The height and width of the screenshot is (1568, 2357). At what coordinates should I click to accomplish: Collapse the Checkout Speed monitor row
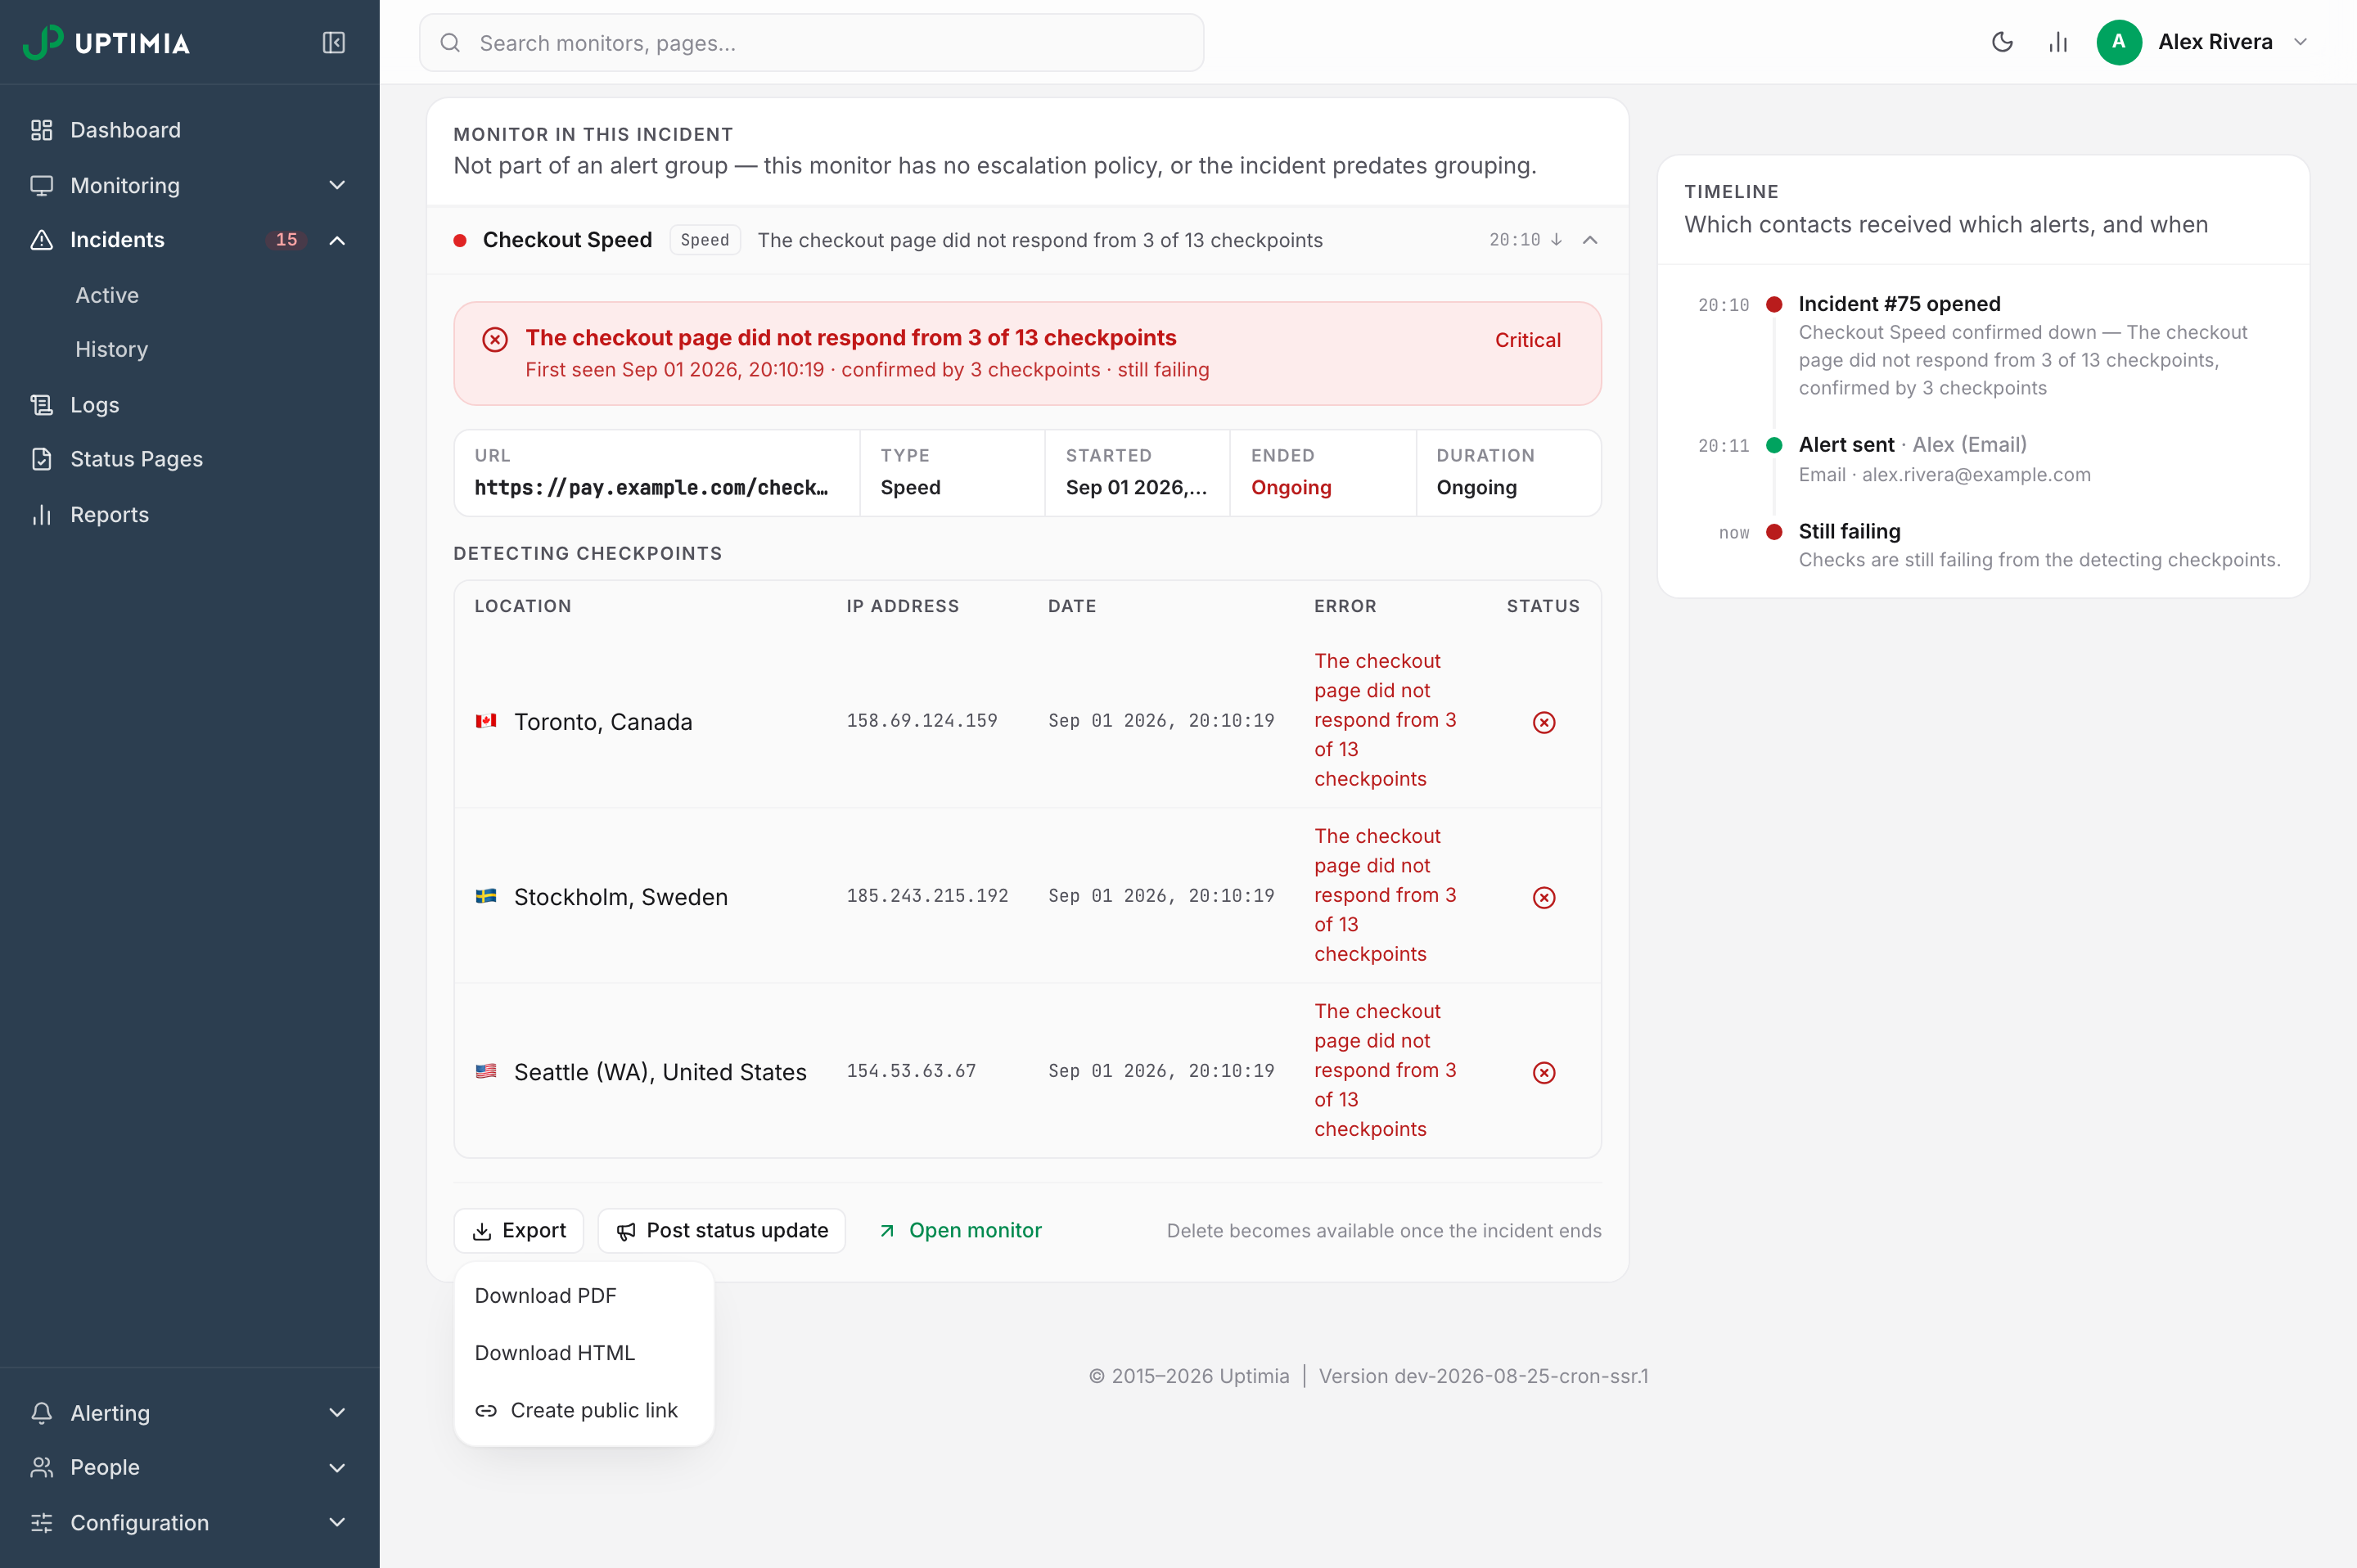1590,240
